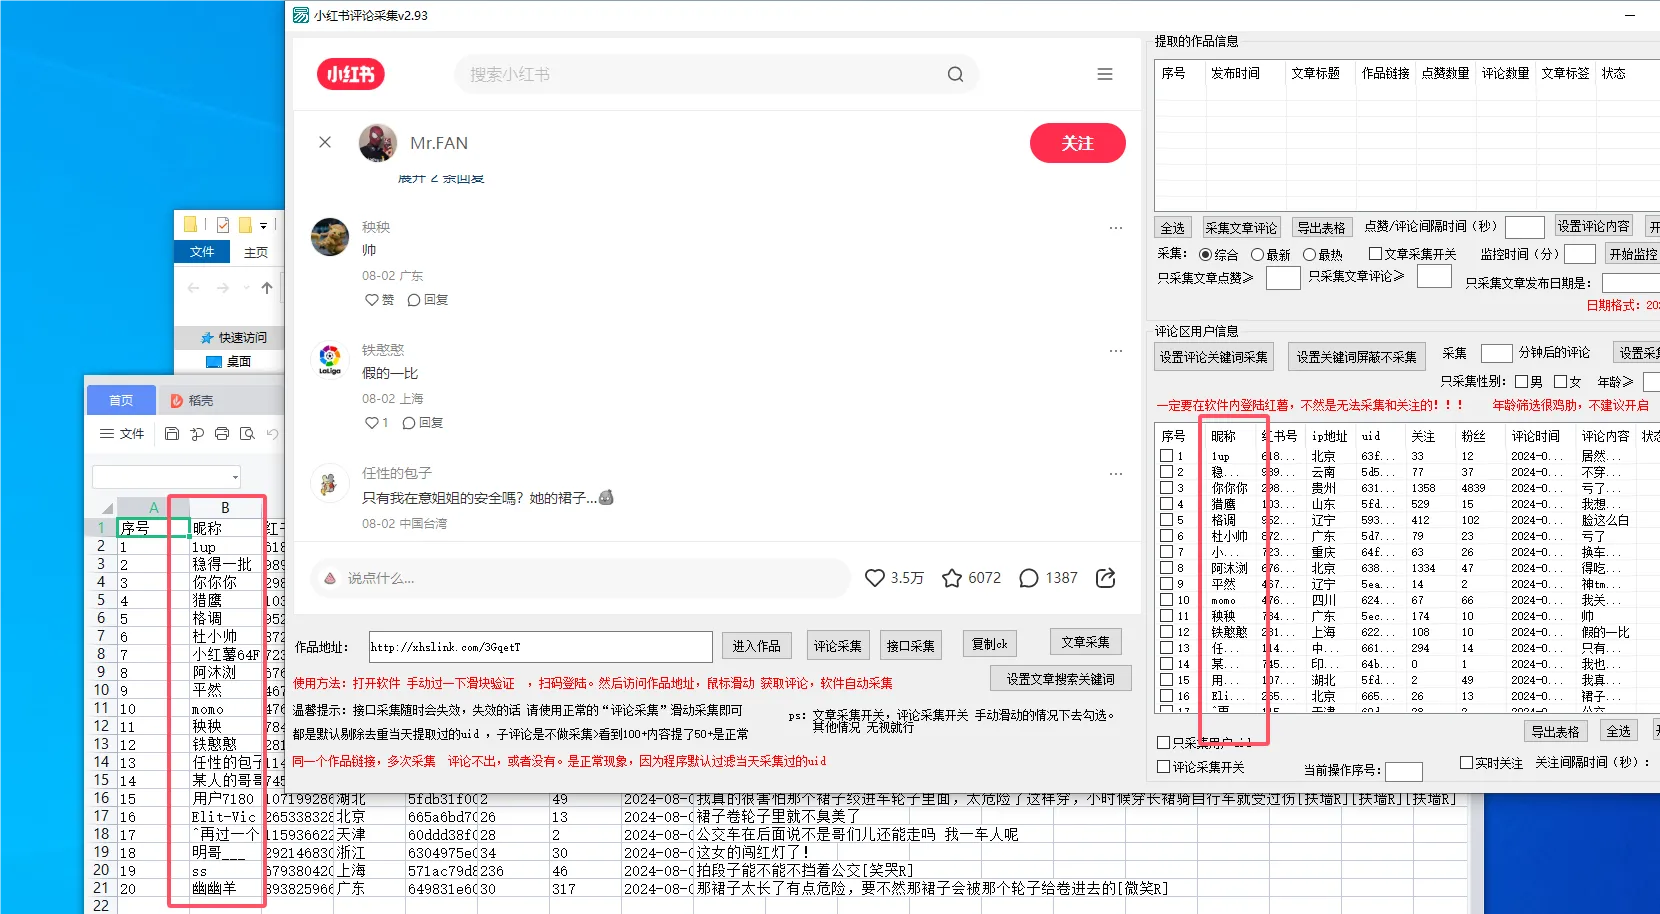This screenshot has width=1660, height=914.
Task: Open print preview in the WPS toolbar
Action: pyautogui.click(x=248, y=433)
